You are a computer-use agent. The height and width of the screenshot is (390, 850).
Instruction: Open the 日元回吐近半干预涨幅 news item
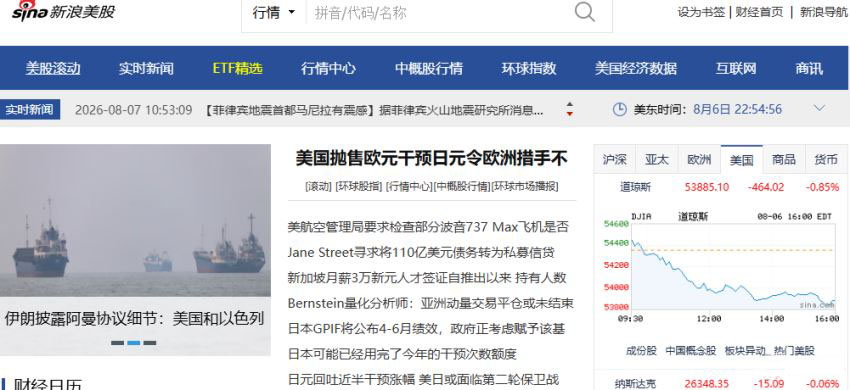[x=423, y=380]
